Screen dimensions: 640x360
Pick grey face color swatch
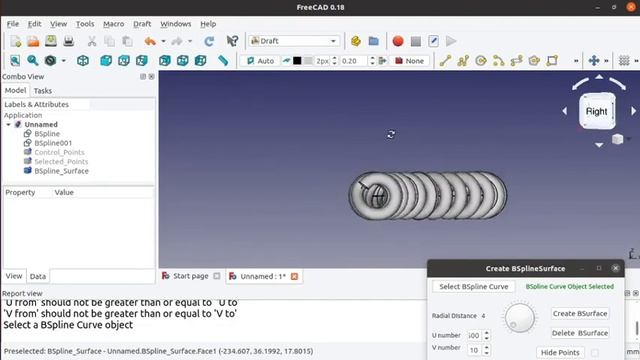[309, 61]
